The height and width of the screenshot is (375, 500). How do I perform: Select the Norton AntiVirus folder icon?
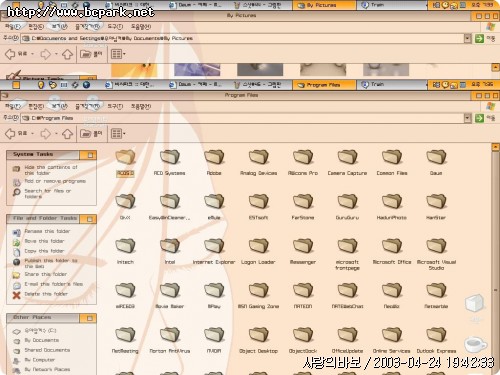(170, 335)
